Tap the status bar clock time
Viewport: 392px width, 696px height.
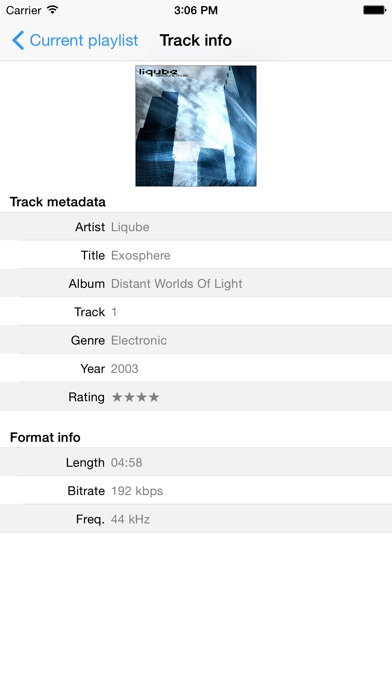pos(196,10)
